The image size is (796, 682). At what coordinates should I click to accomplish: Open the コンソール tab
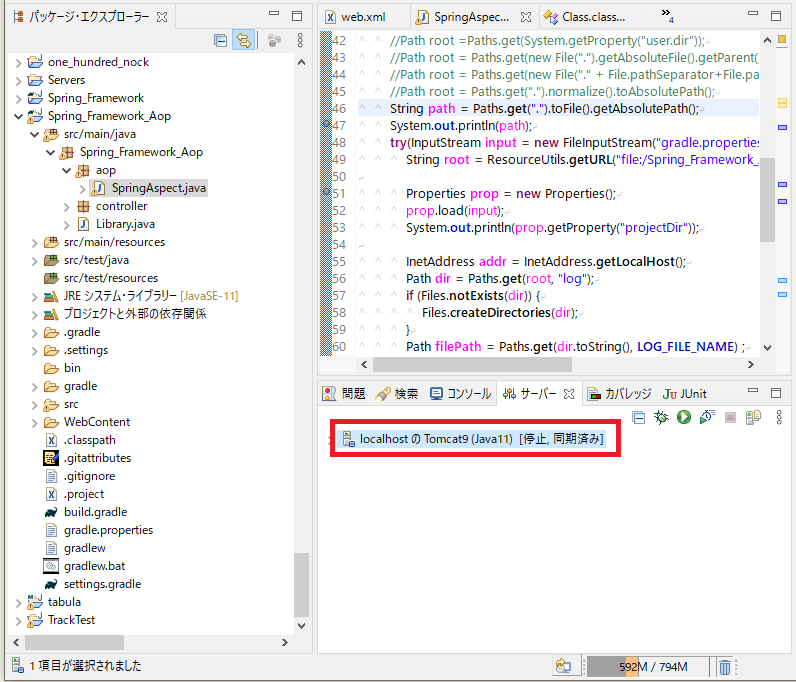pyautogui.click(x=461, y=394)
